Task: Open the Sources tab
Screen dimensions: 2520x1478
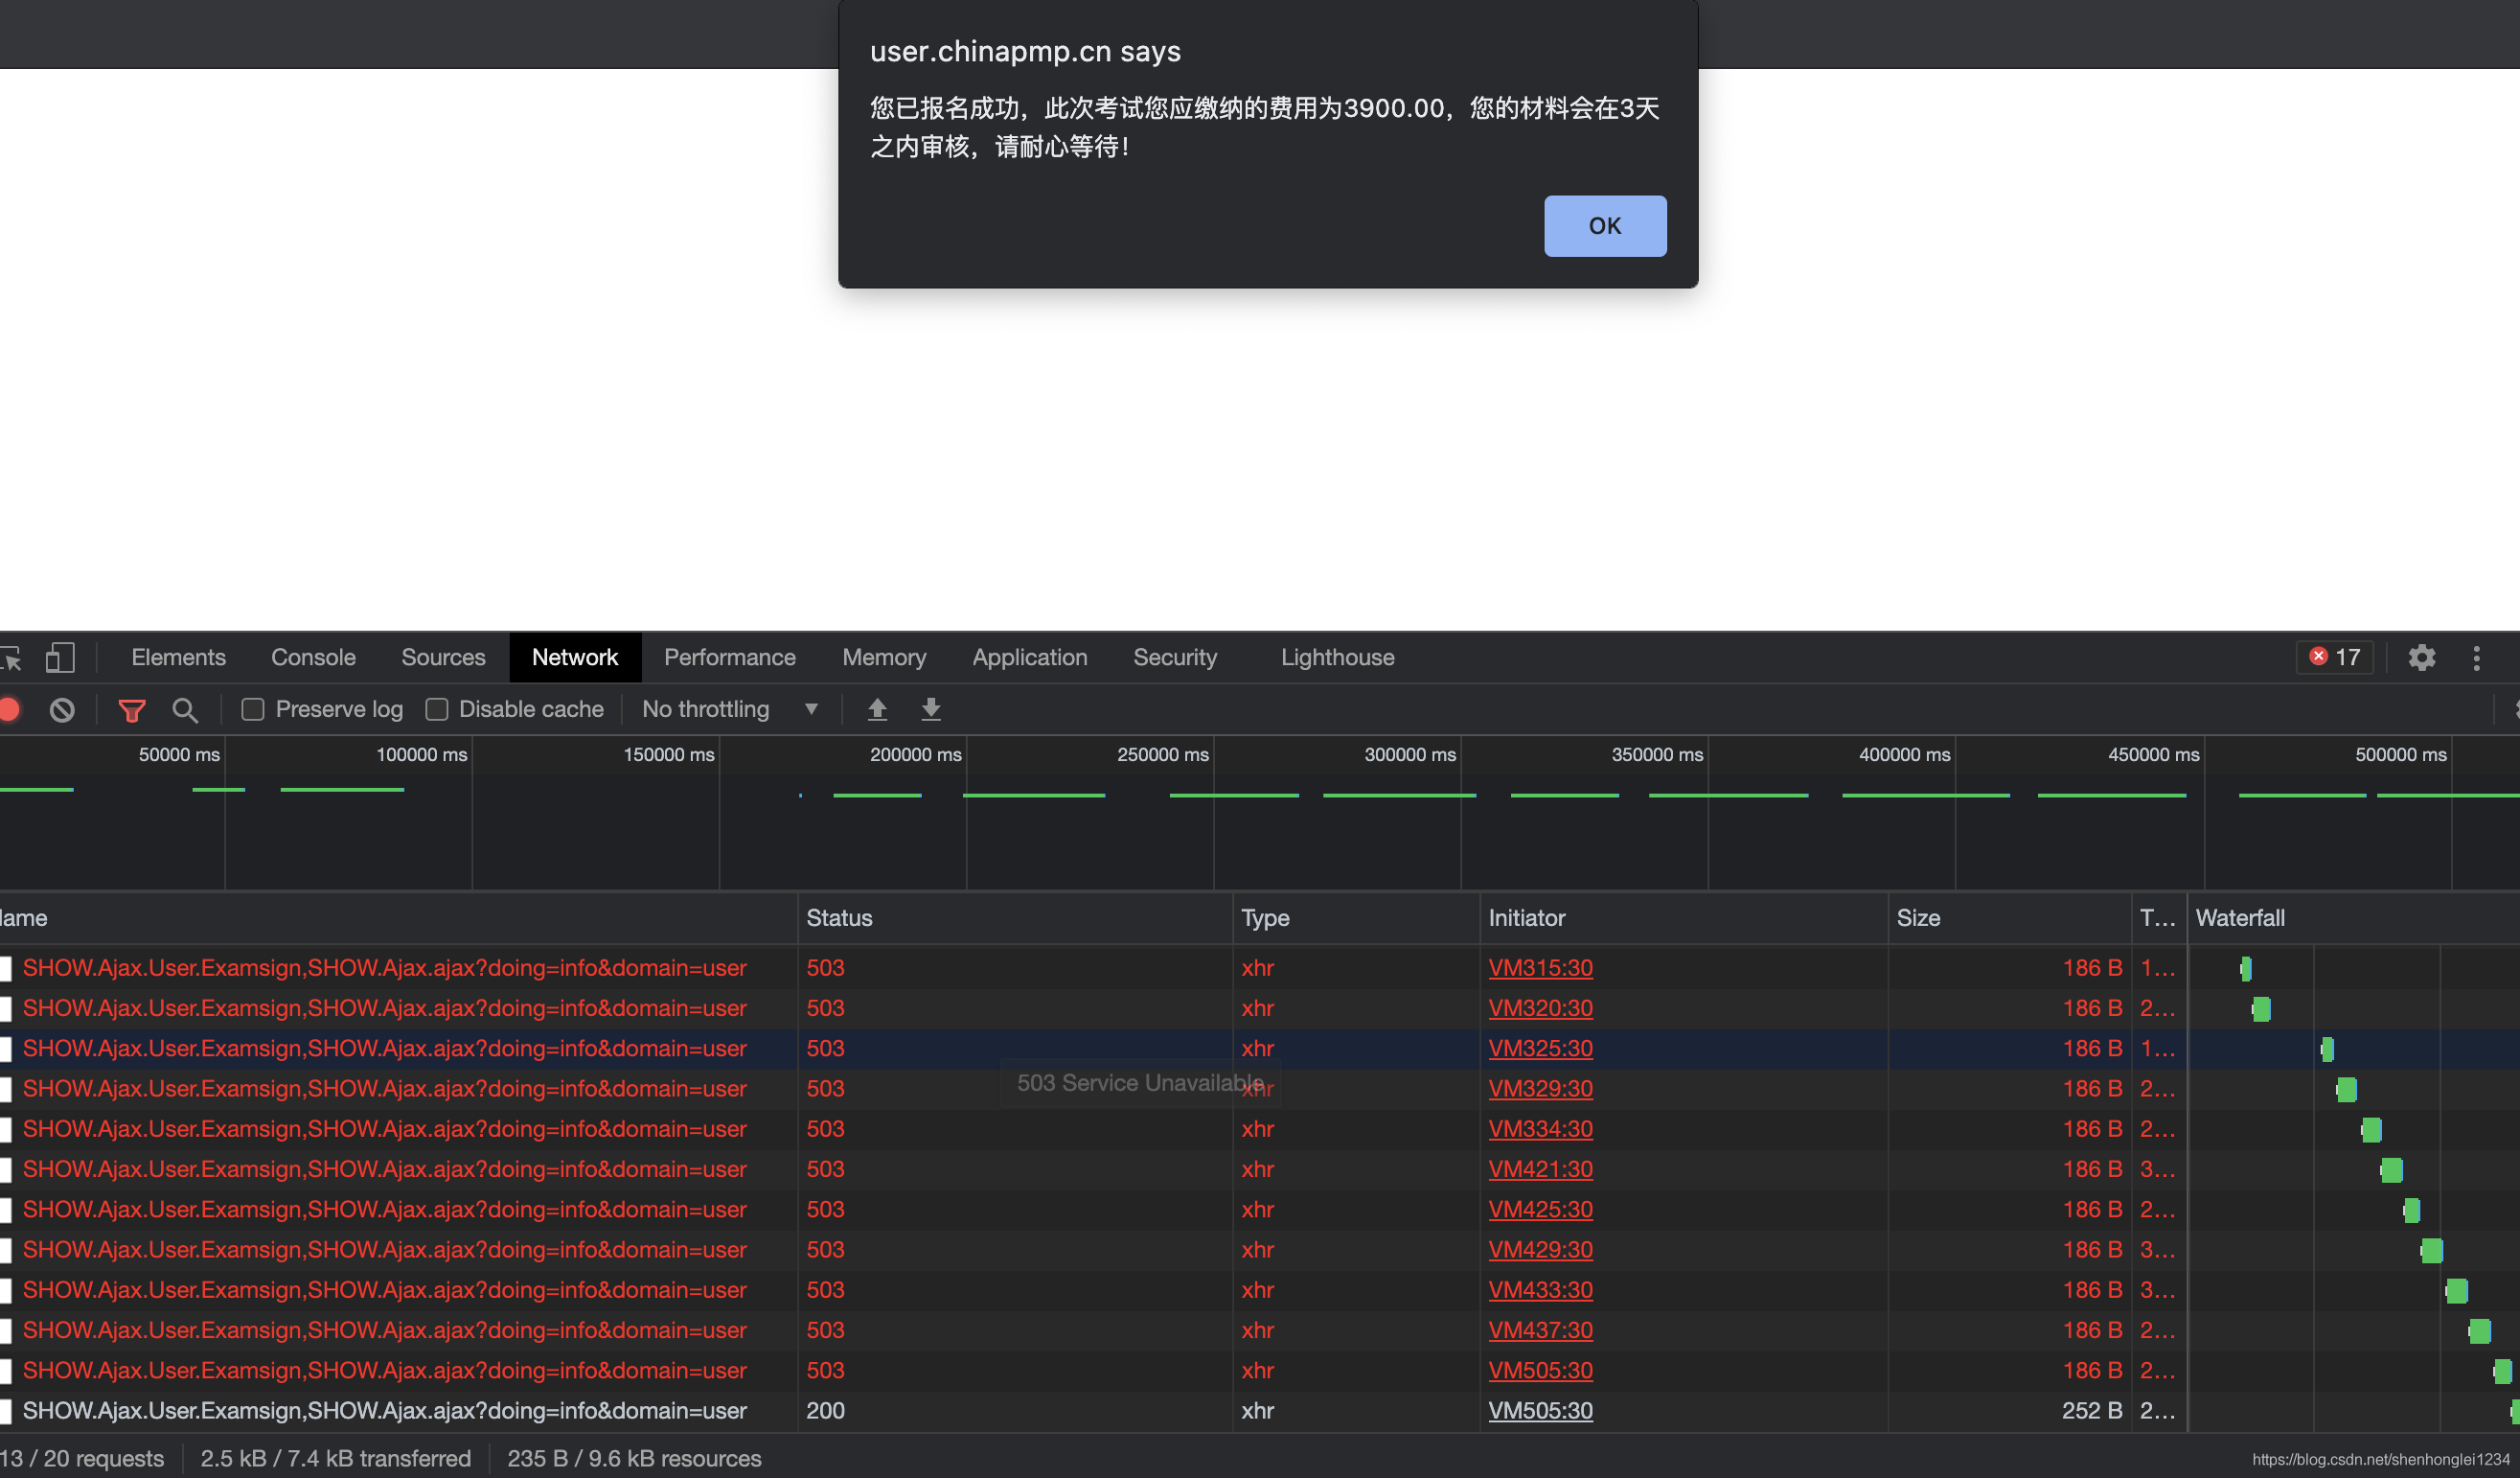Action: coord(443,657)
